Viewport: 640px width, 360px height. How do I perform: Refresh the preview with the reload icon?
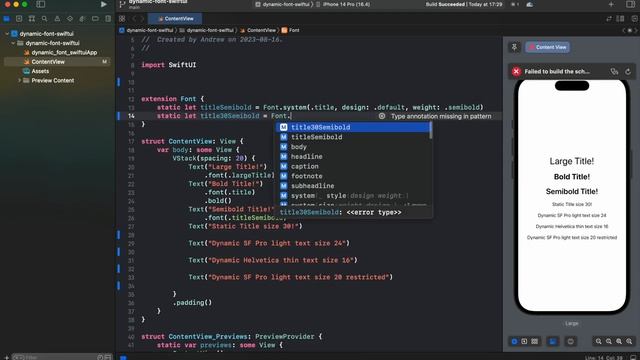pyautogui.click(x=628, y=71)
